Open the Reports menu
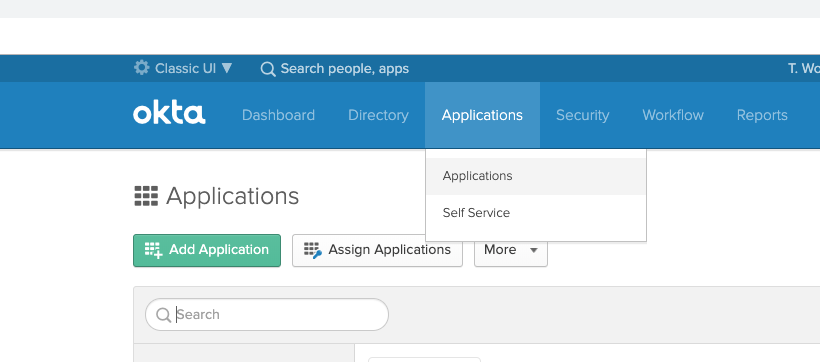Viewport: 820px width, 362px height. pos(762,115)
